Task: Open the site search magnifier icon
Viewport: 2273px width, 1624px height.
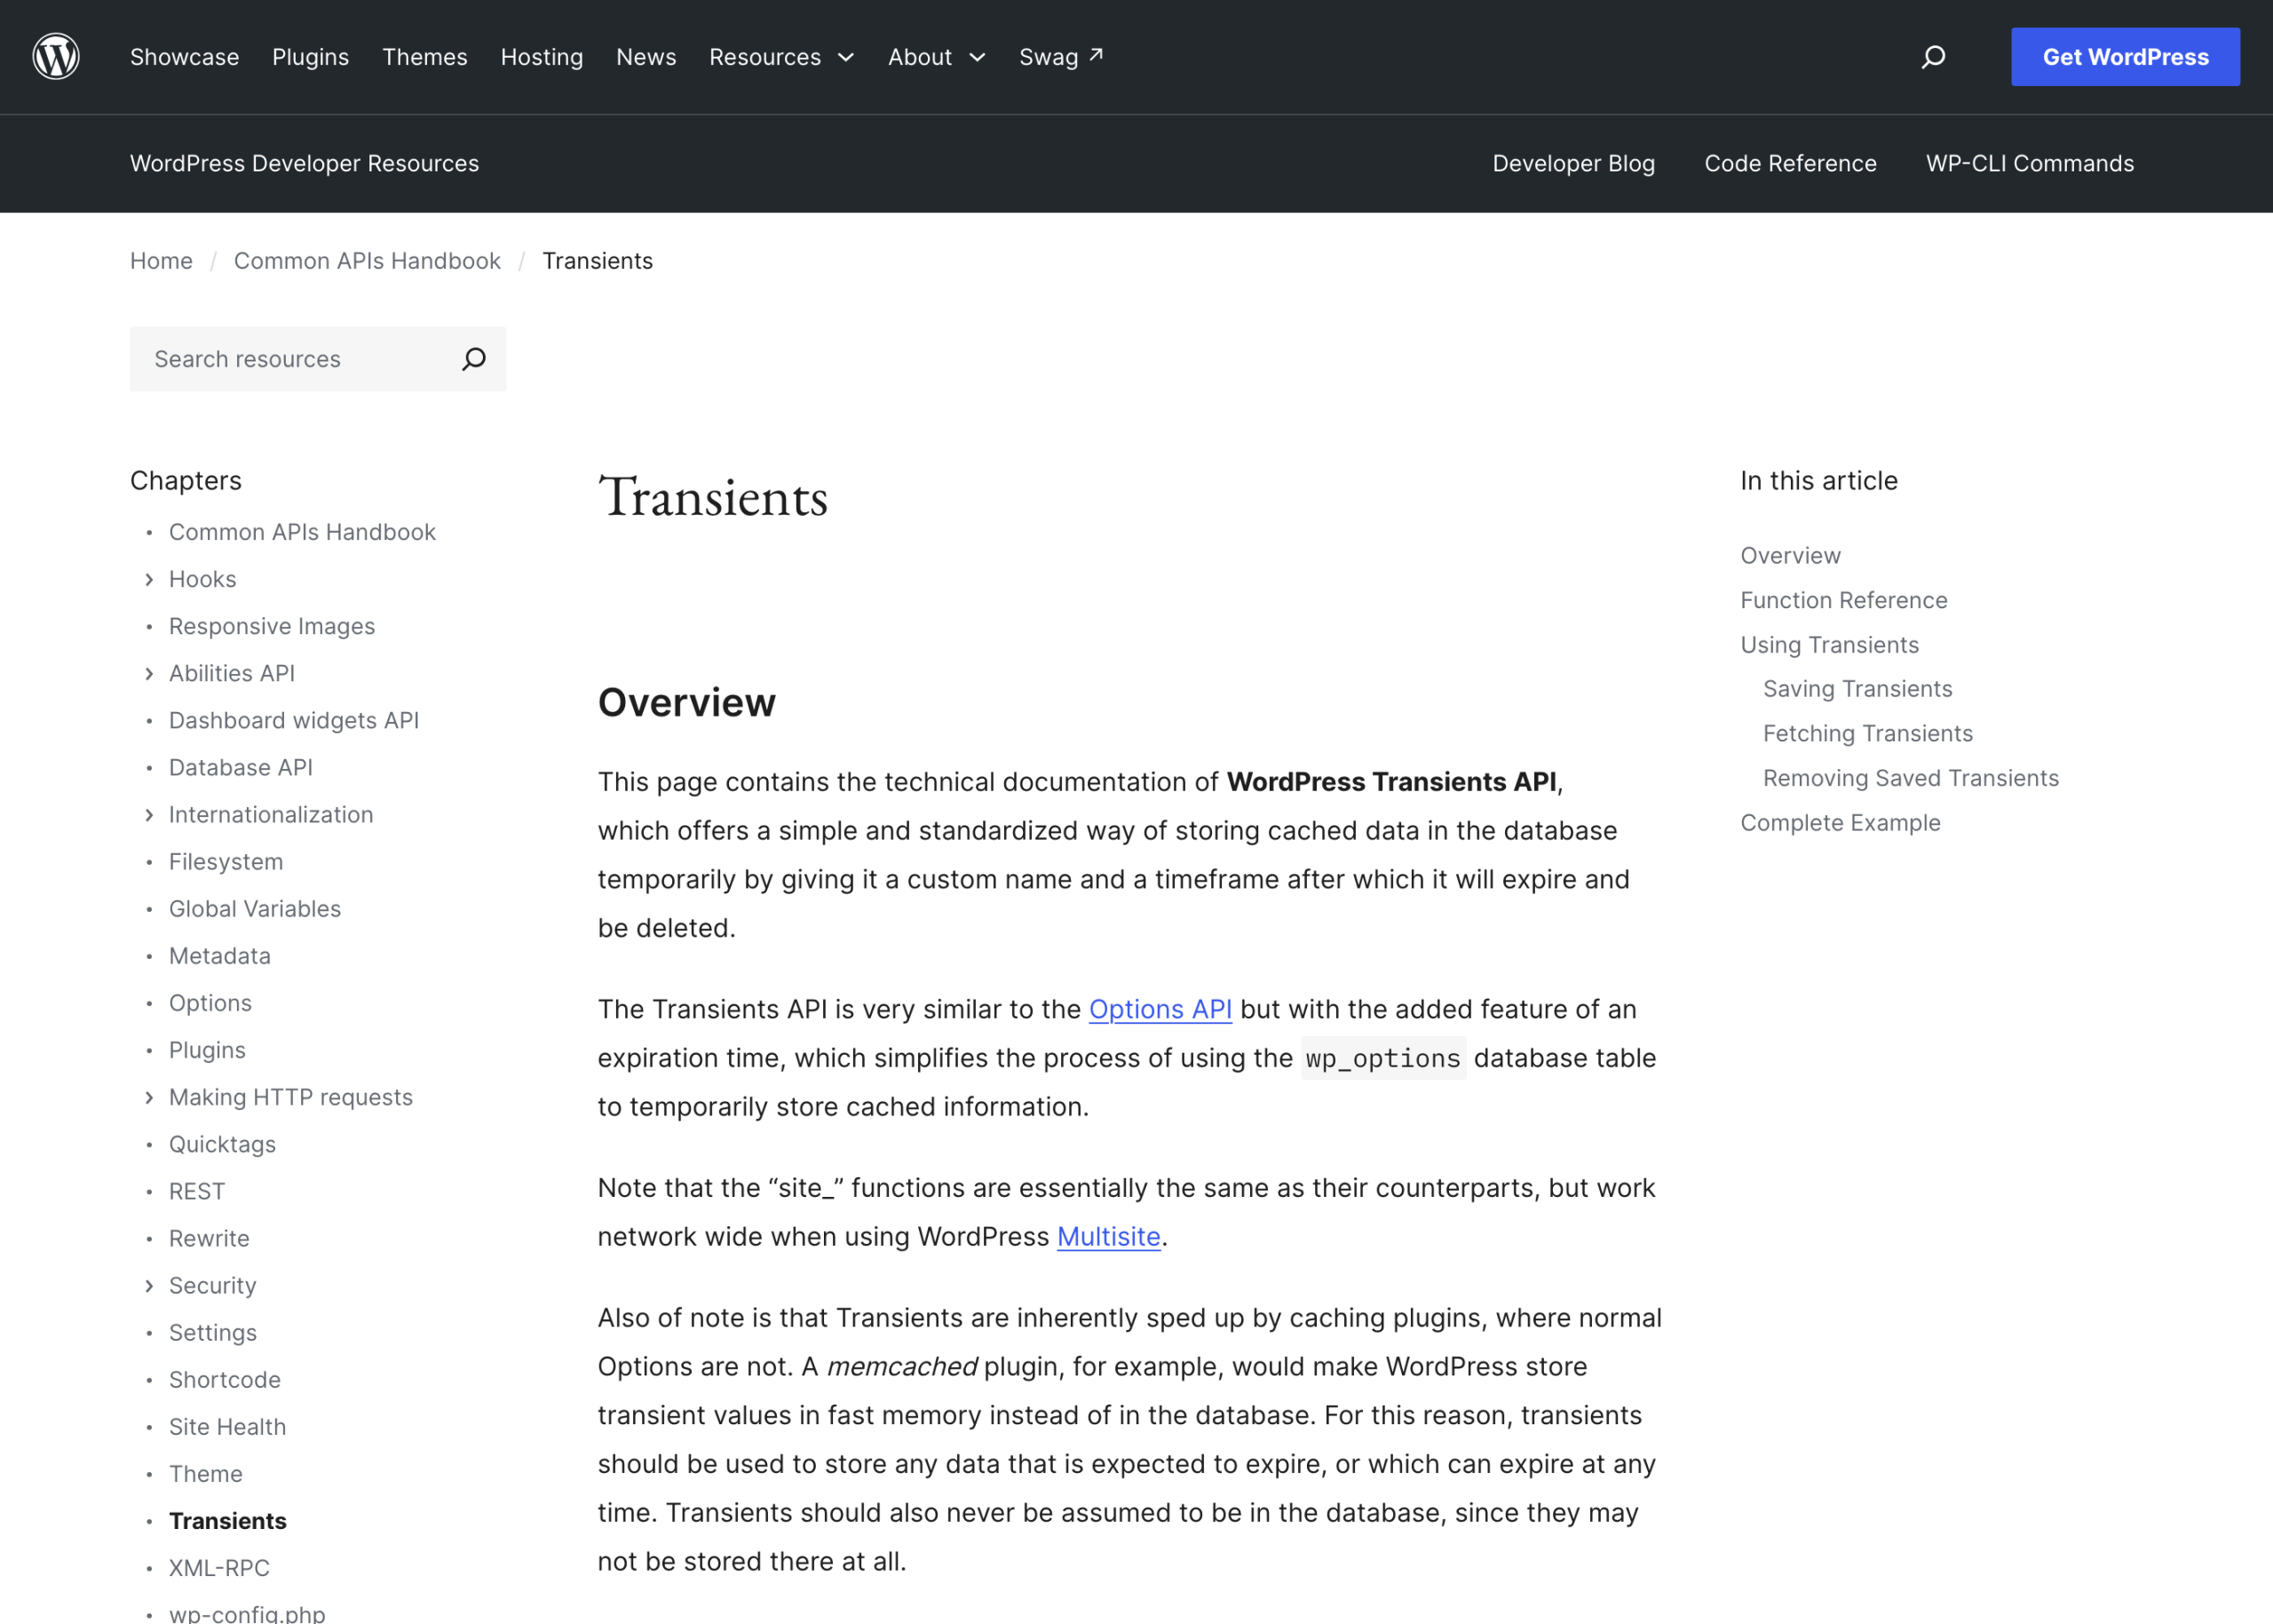Action: click(x=1933, y=57)
